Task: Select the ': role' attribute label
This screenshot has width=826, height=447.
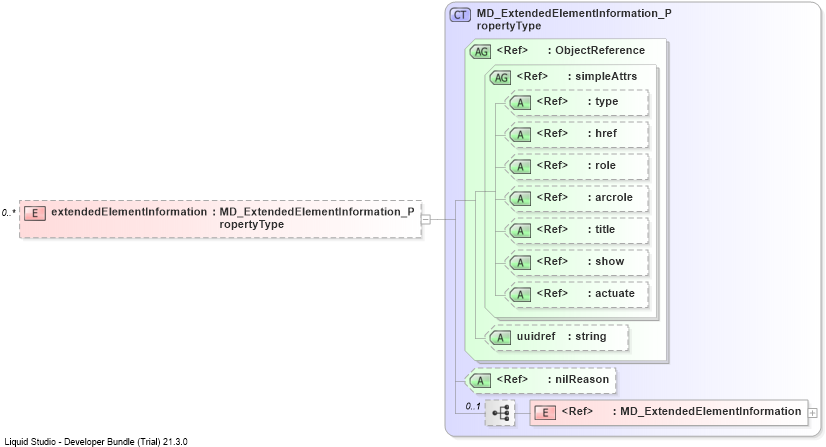Action: point(602,165)
